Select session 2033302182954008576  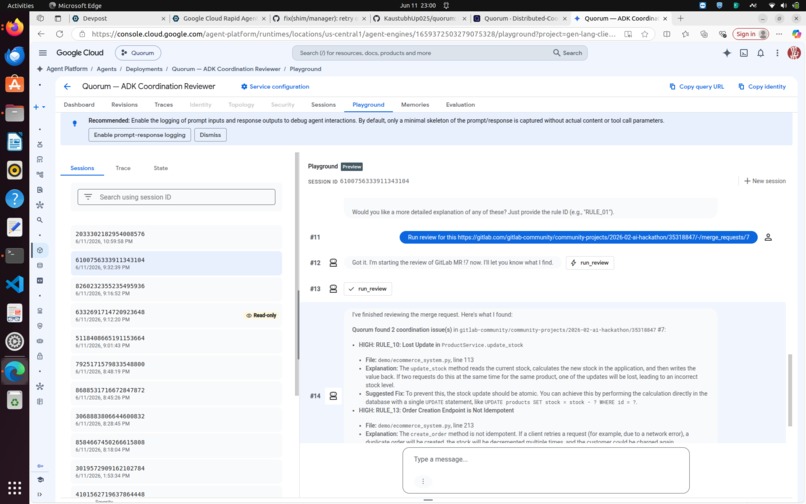click(x=176, y=237)
